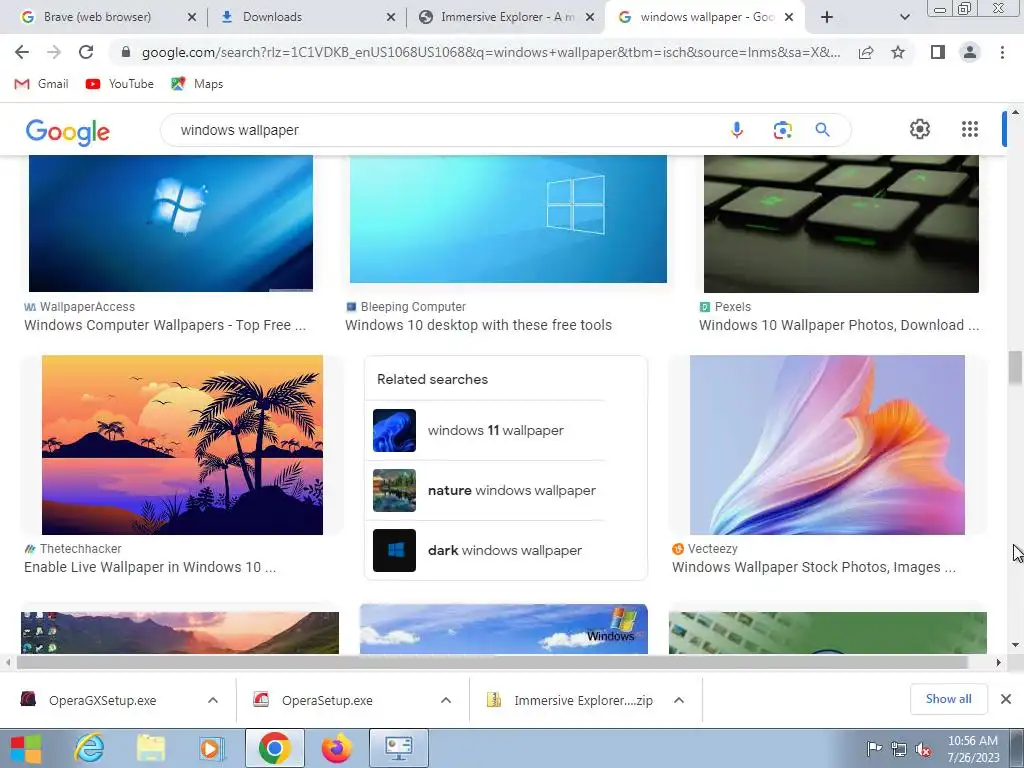Open the Chrome profile avatar
1024x768 pixels.
click(970, 52)
